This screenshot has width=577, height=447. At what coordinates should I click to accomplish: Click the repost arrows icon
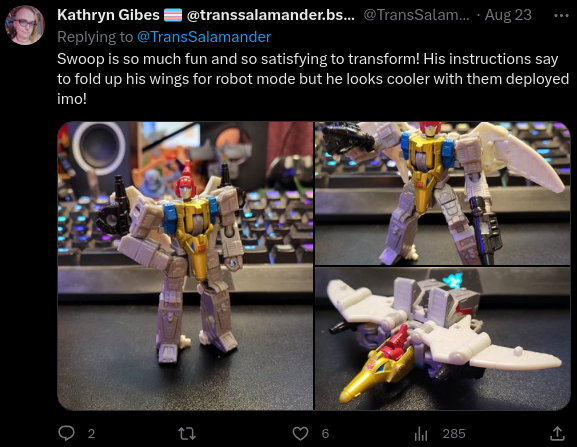(x=187, y=434)
